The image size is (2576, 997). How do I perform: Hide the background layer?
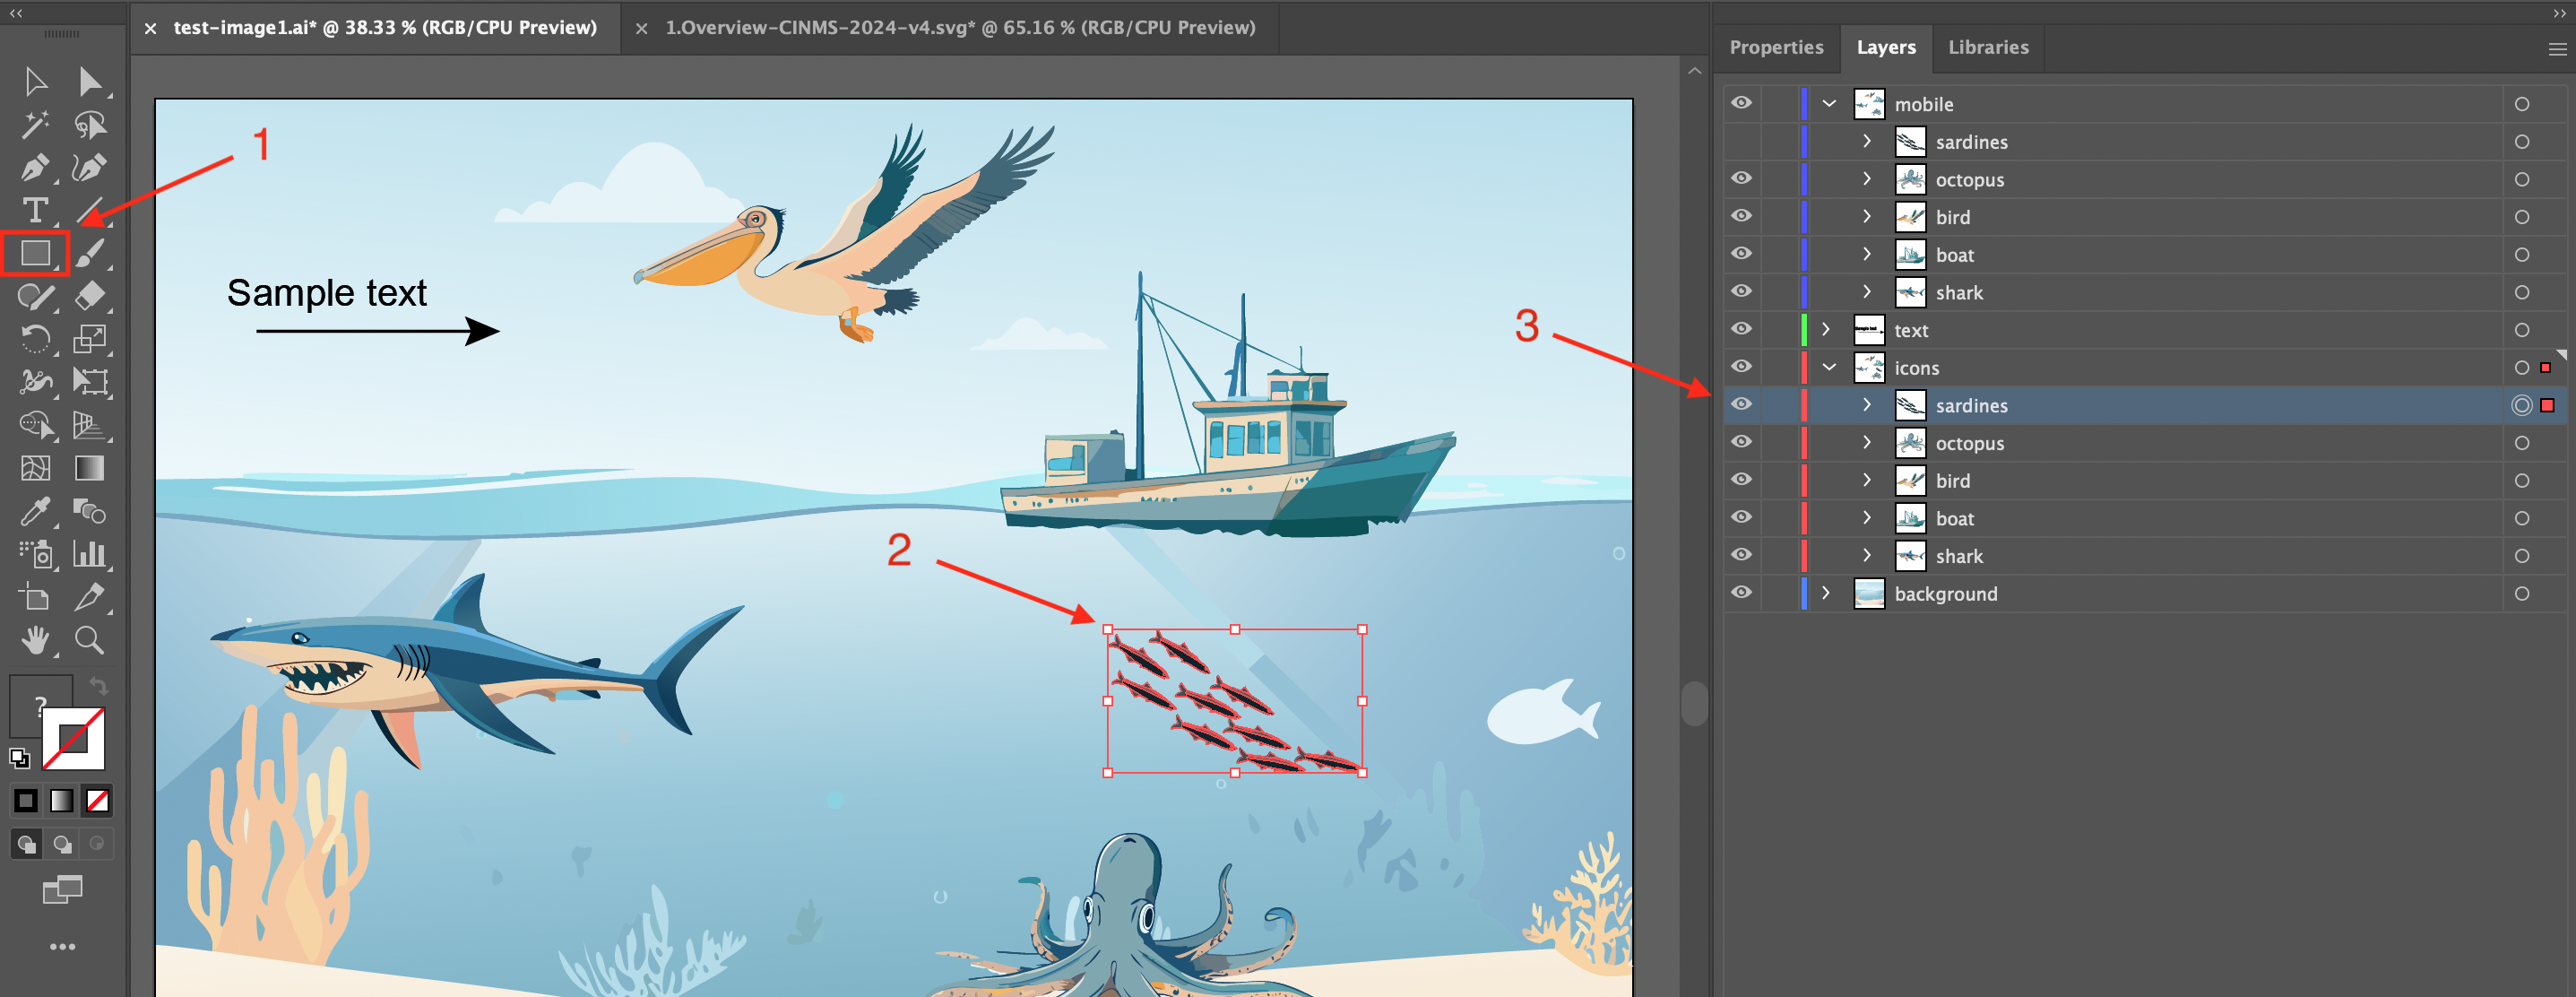pos(1741,592)
